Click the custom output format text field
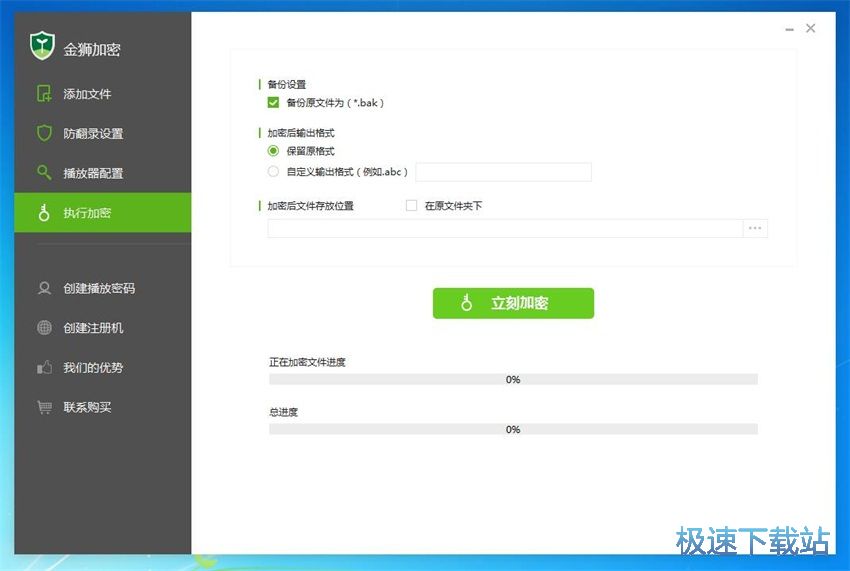 504,172
